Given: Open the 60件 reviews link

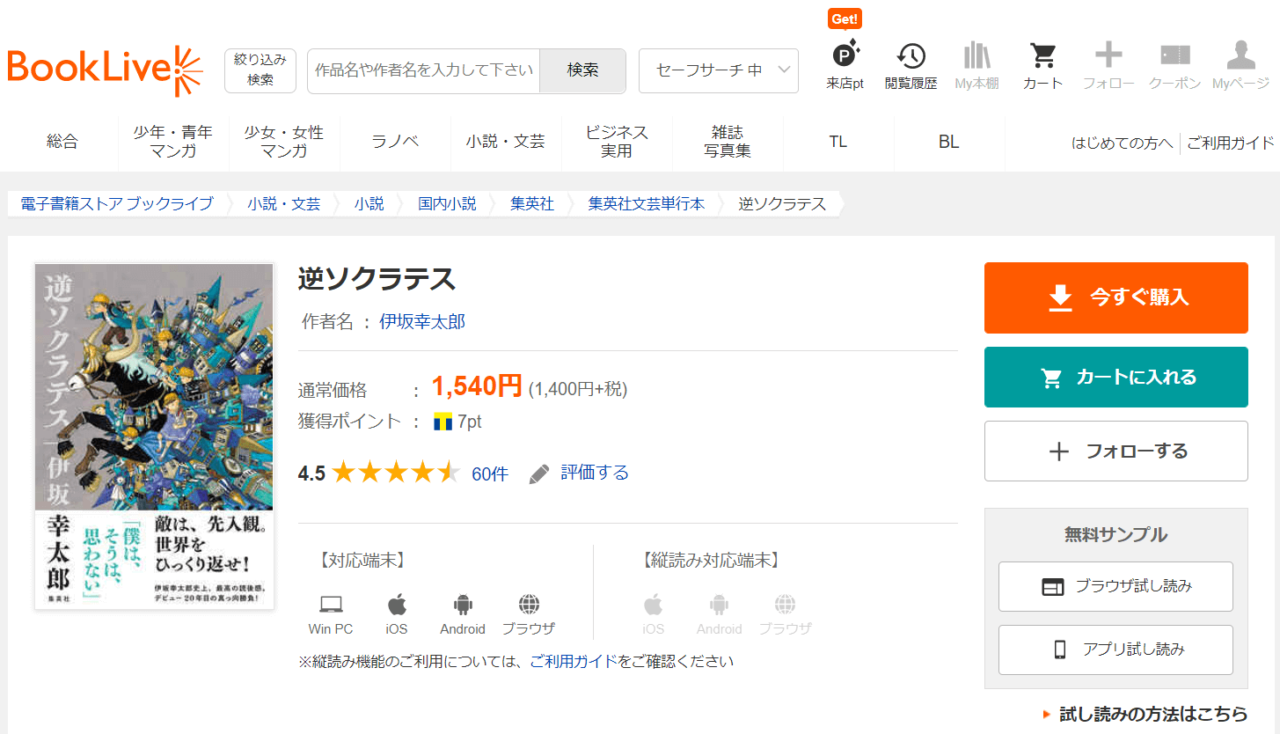Looking at the screenshot, I should [x=490, y=474].
